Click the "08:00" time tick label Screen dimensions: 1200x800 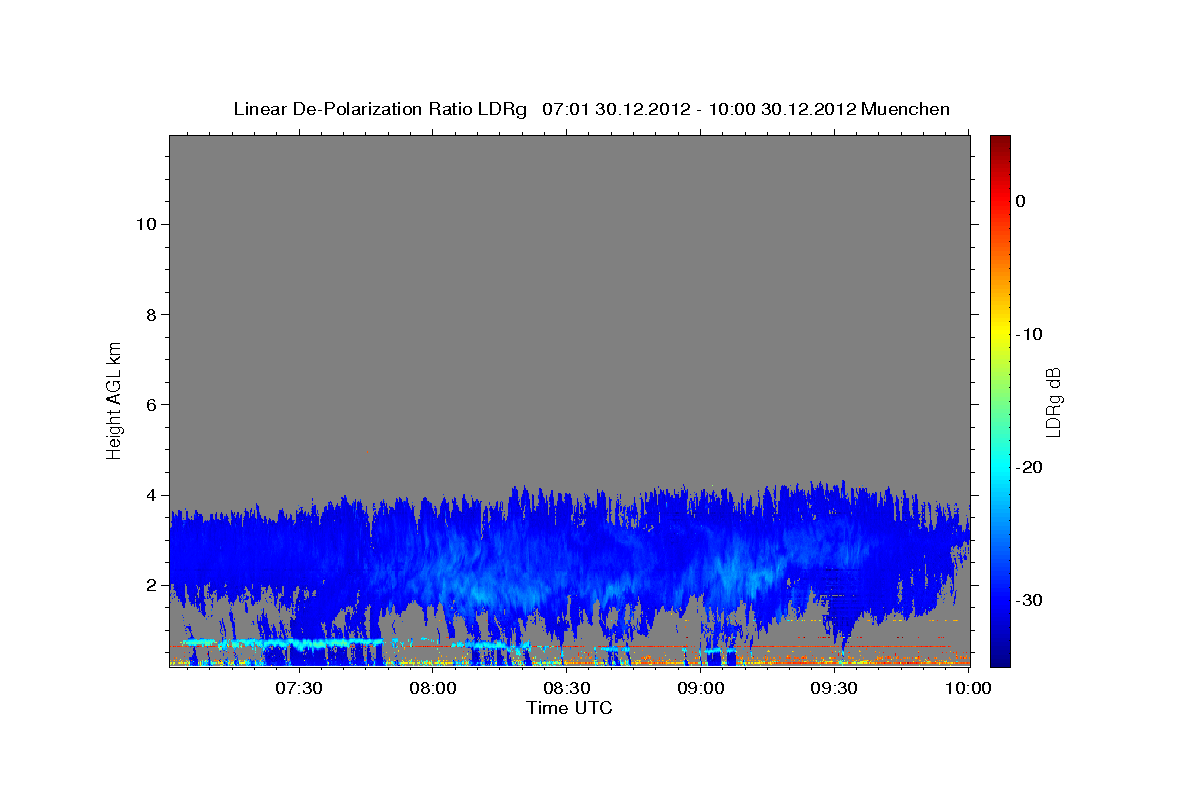tap(433, 688)
